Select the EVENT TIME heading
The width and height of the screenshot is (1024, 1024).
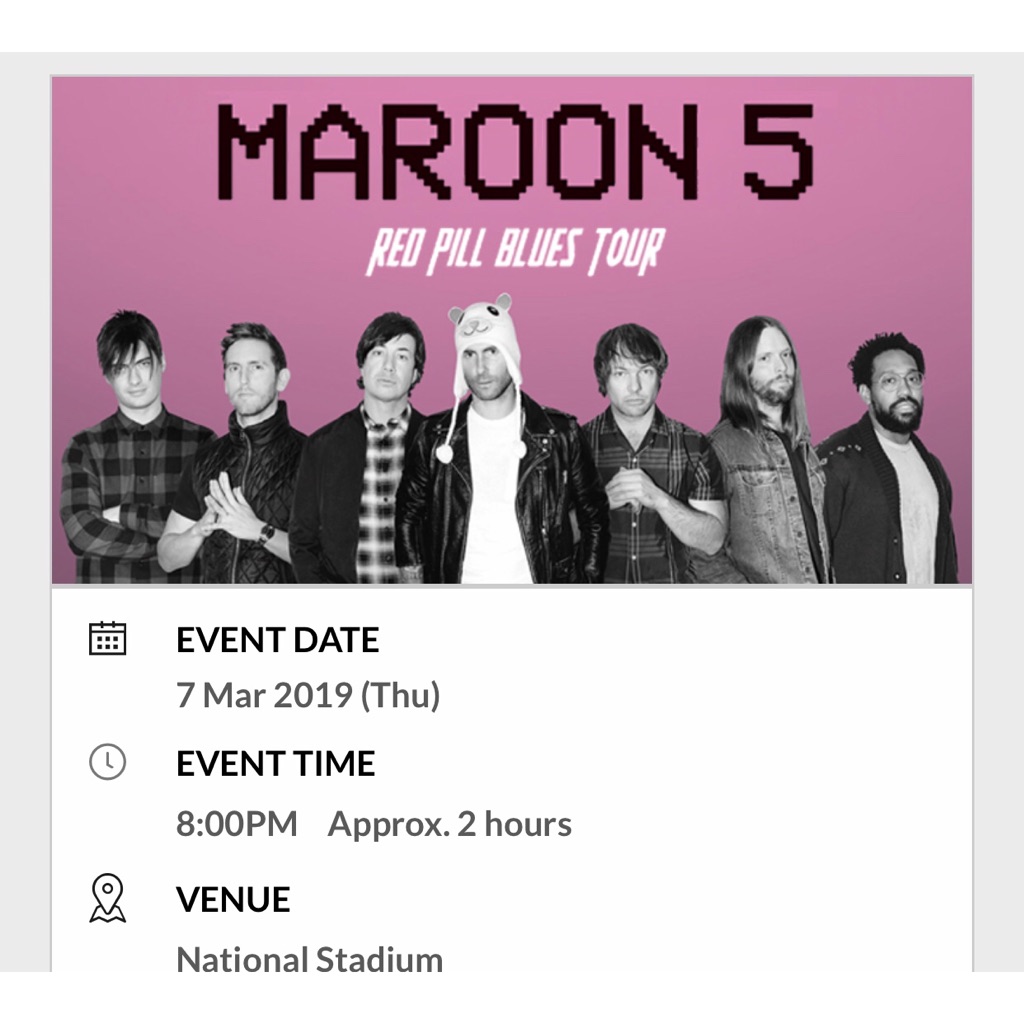(x=276, y=763)
